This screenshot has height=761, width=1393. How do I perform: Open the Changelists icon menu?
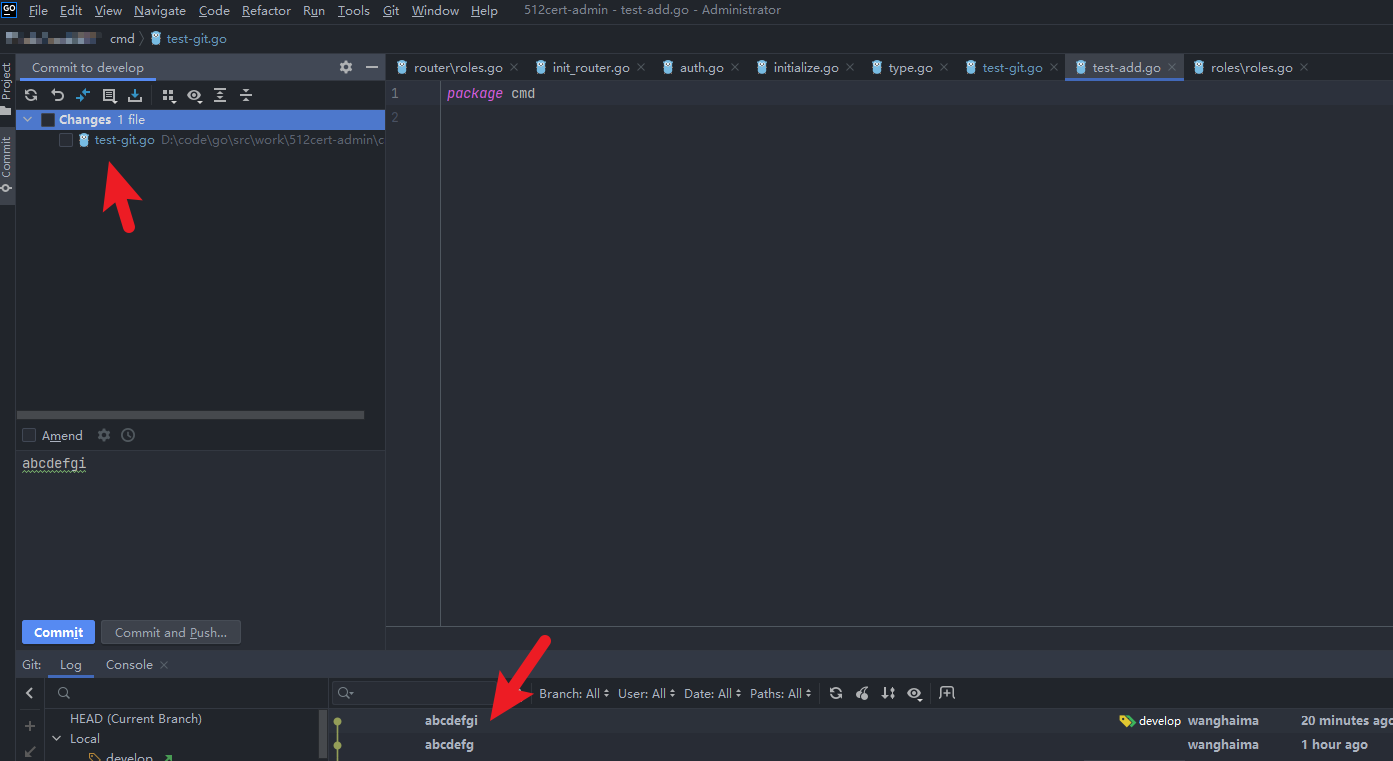point(109,95)
